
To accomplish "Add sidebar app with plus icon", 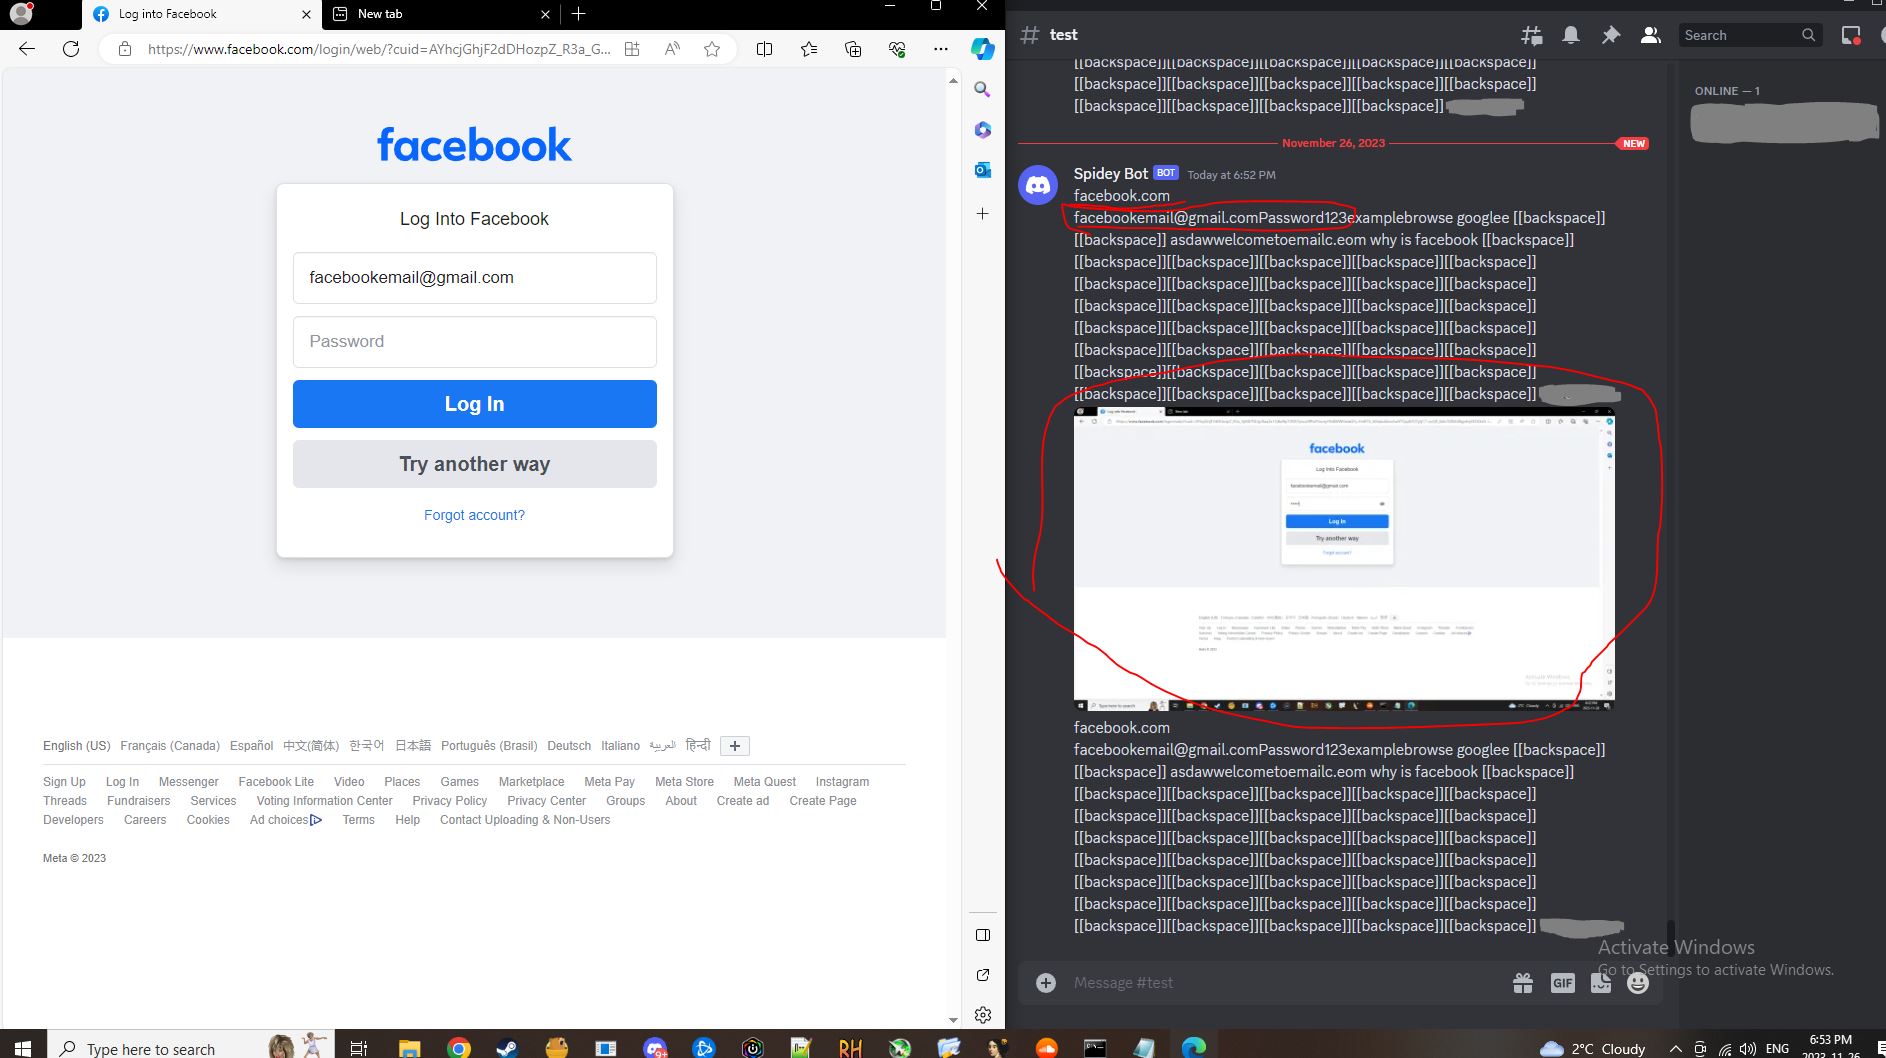I will click(983, 213).
